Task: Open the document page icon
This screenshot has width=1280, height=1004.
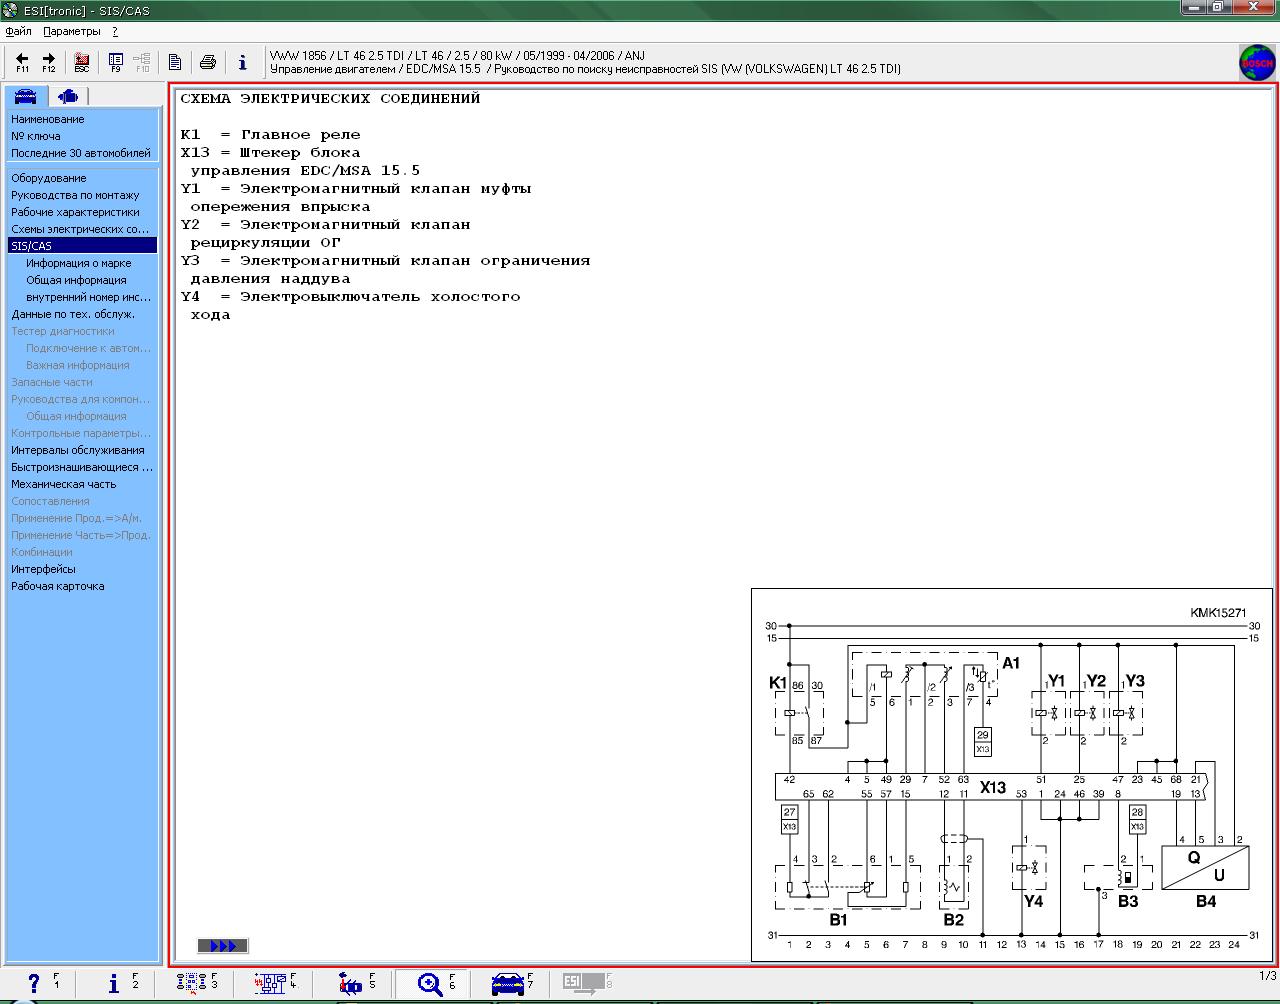Action: coord(175,62)
